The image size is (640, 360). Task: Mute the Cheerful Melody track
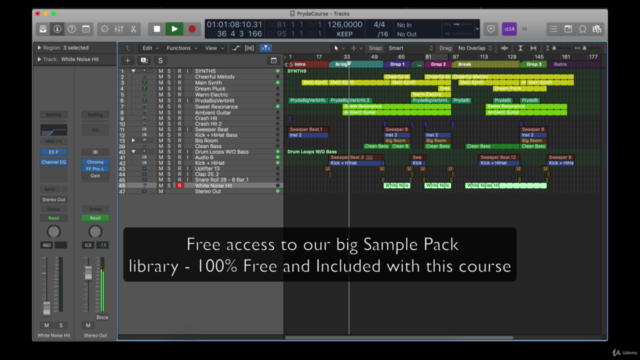click(x=161, y=77)
